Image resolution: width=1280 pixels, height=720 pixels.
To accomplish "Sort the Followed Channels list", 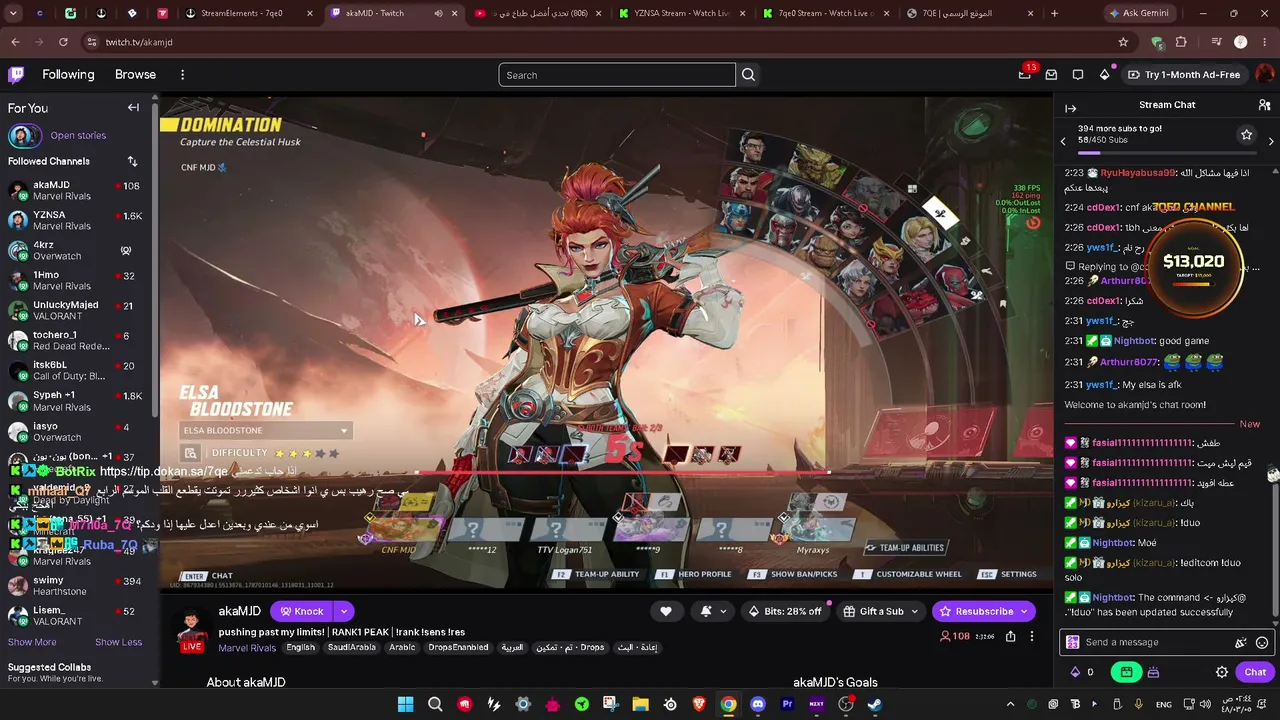I will point(132,161).
